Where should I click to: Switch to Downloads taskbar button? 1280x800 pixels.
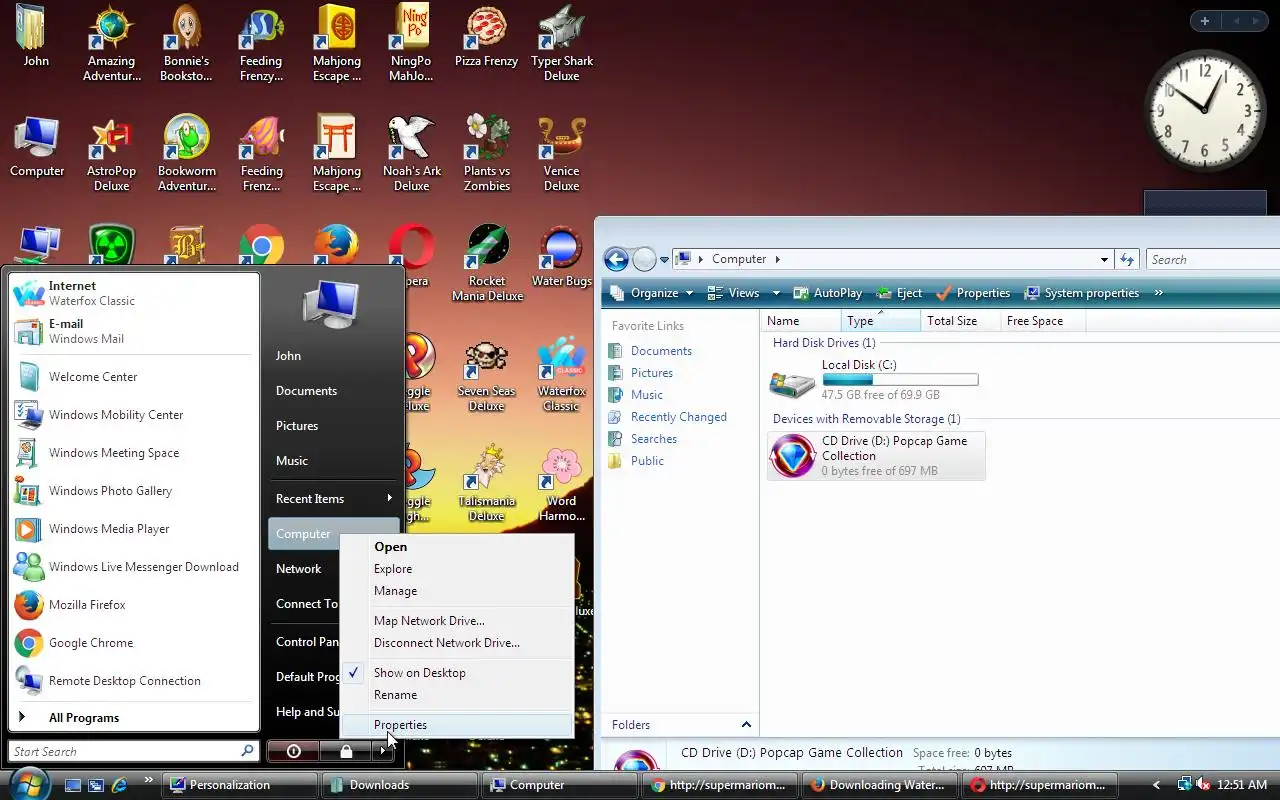(x=398, y=785)
